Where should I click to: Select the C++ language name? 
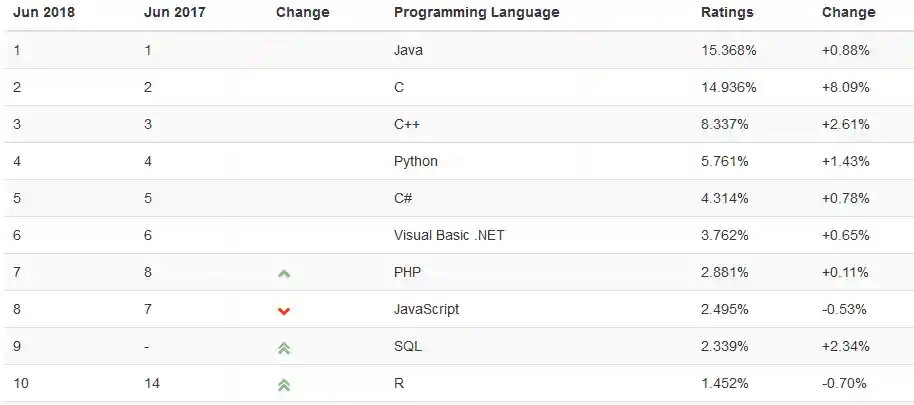[x=407, y=124]
